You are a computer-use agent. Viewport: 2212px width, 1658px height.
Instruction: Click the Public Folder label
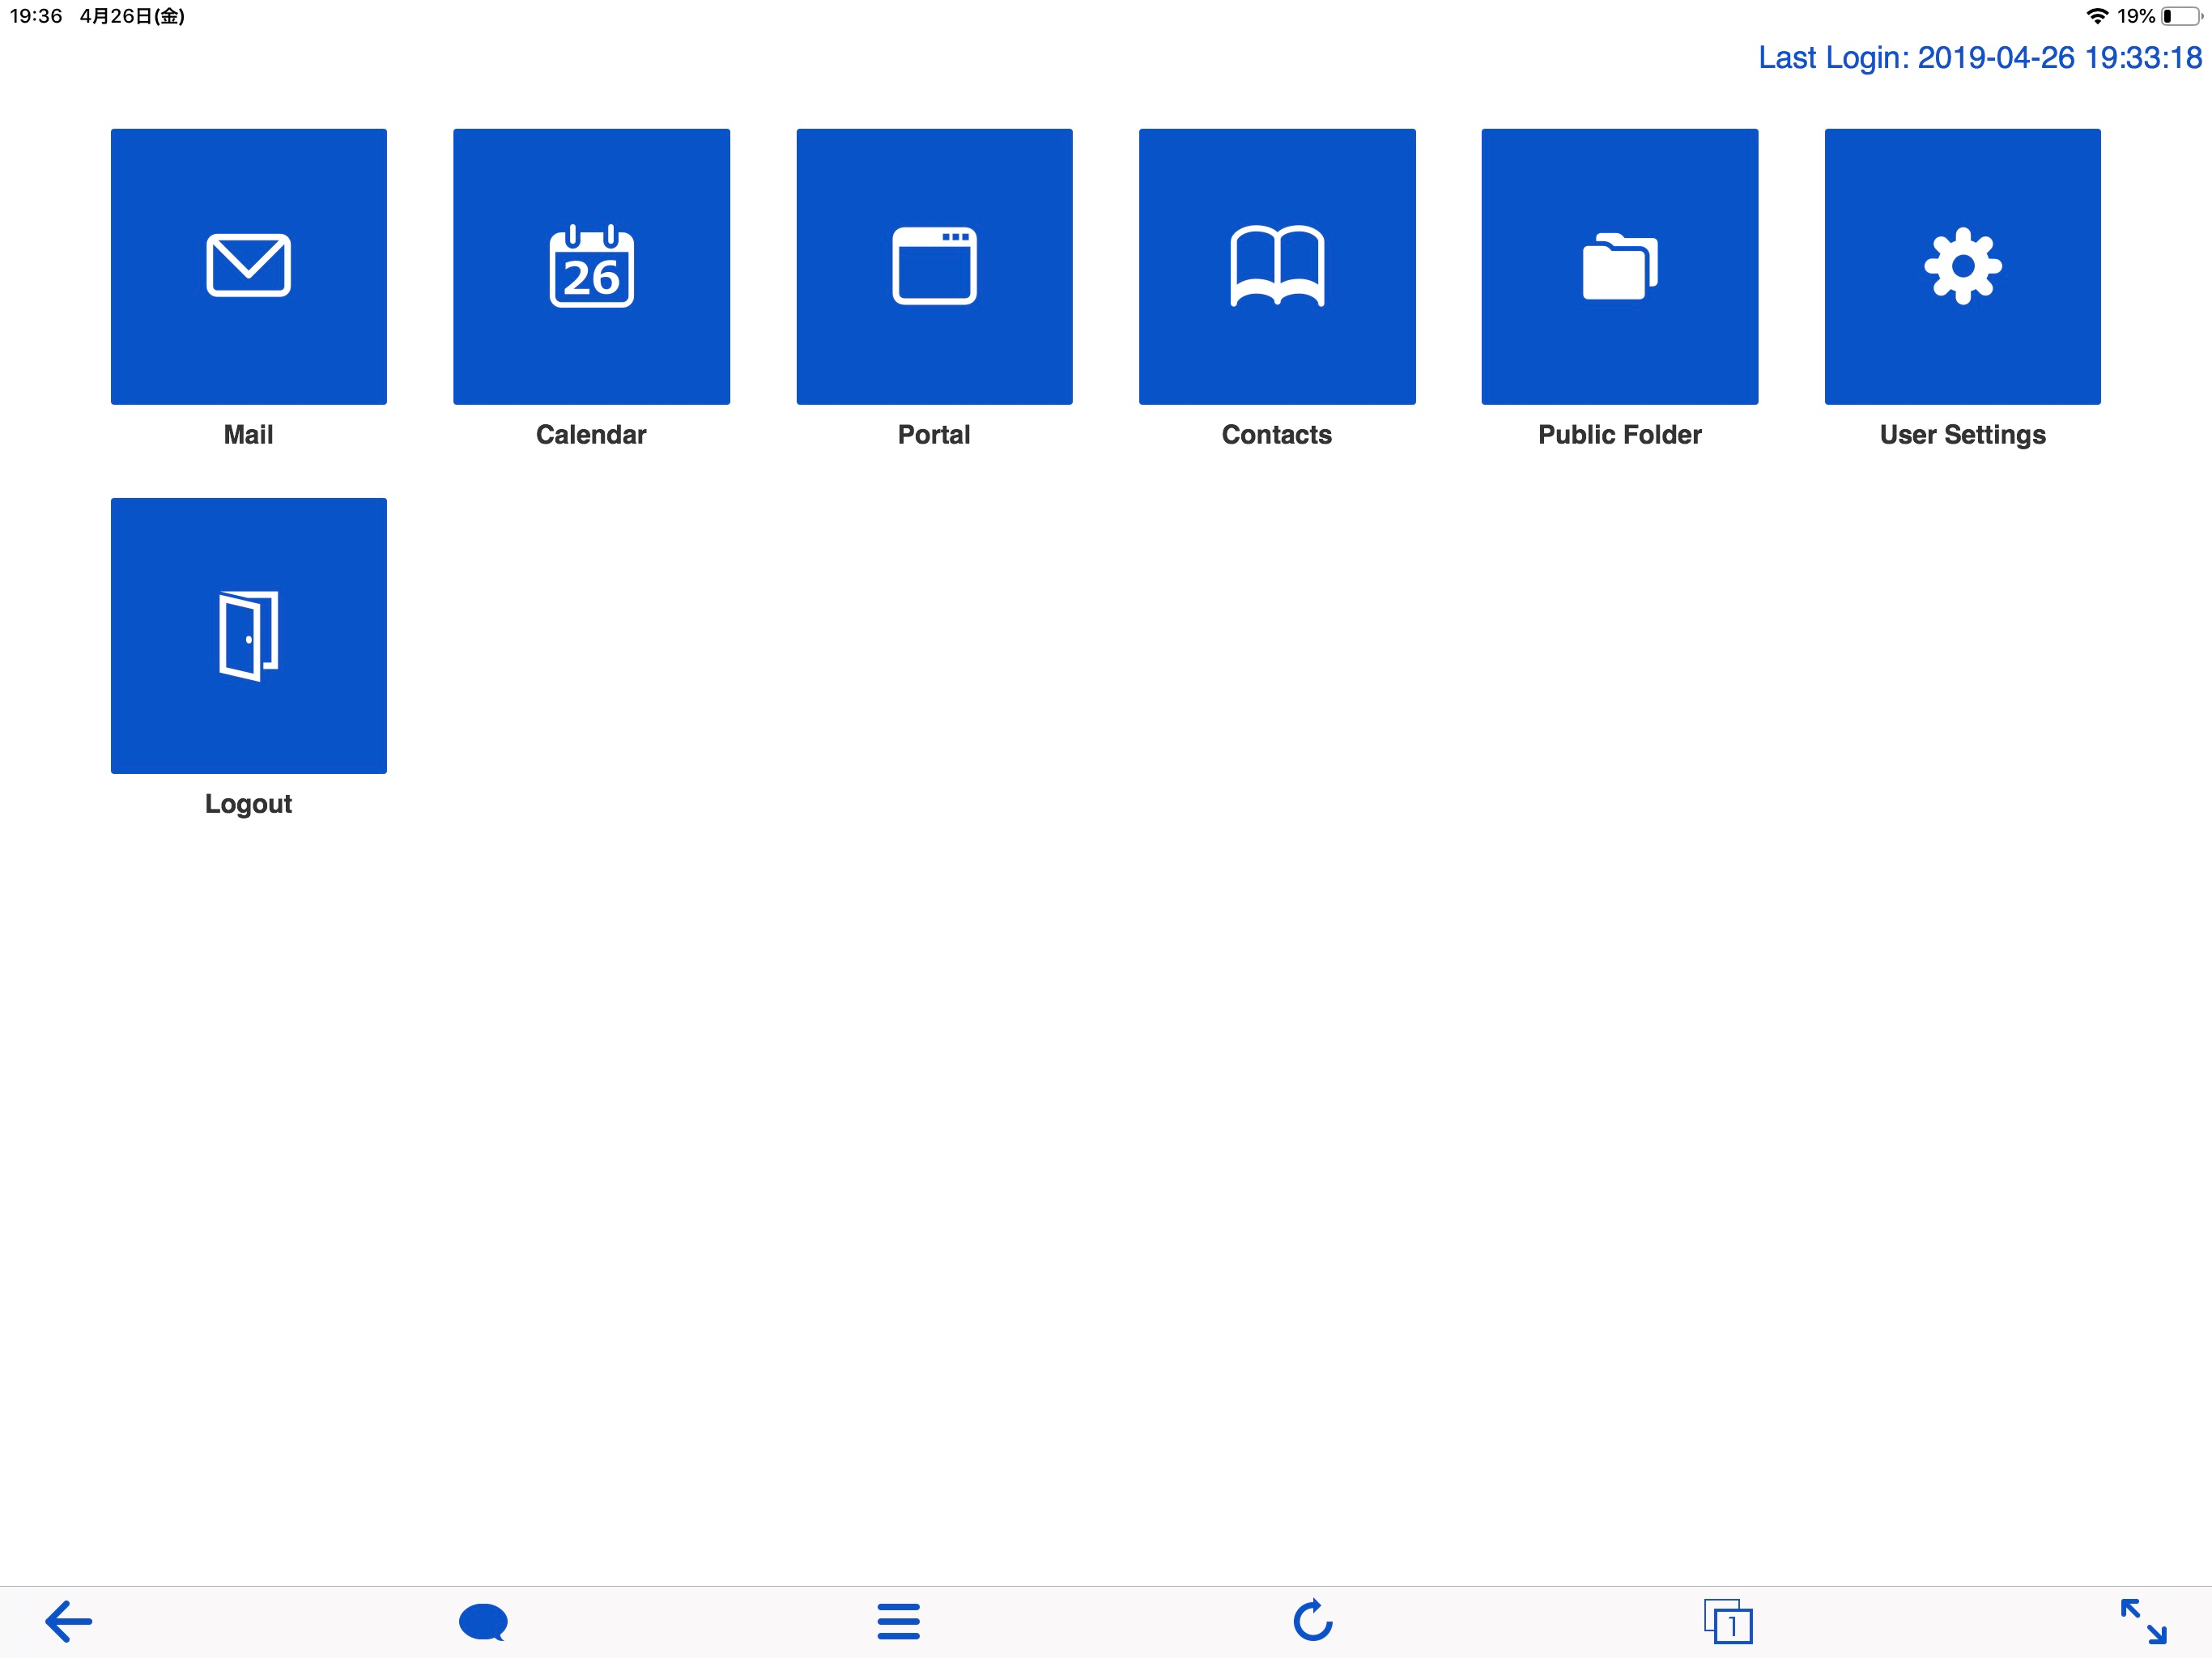coord(1619,435)
